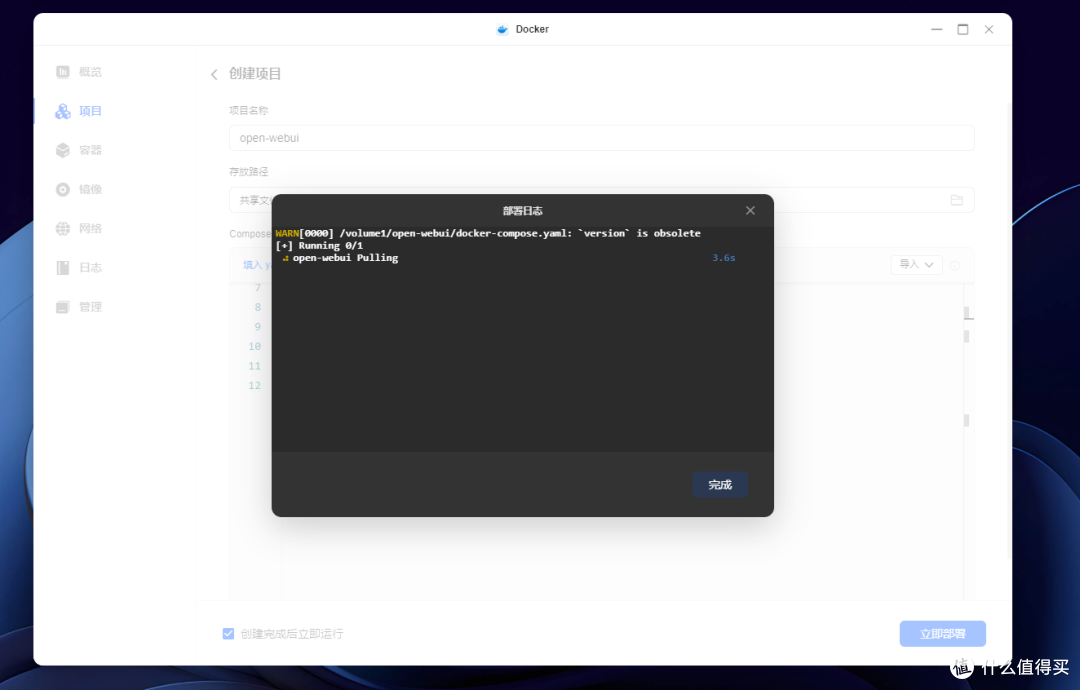This screenshot has height=690, width=1080.
Task: Click the 镜像 disc icon
Action: (x=63, y=189)
